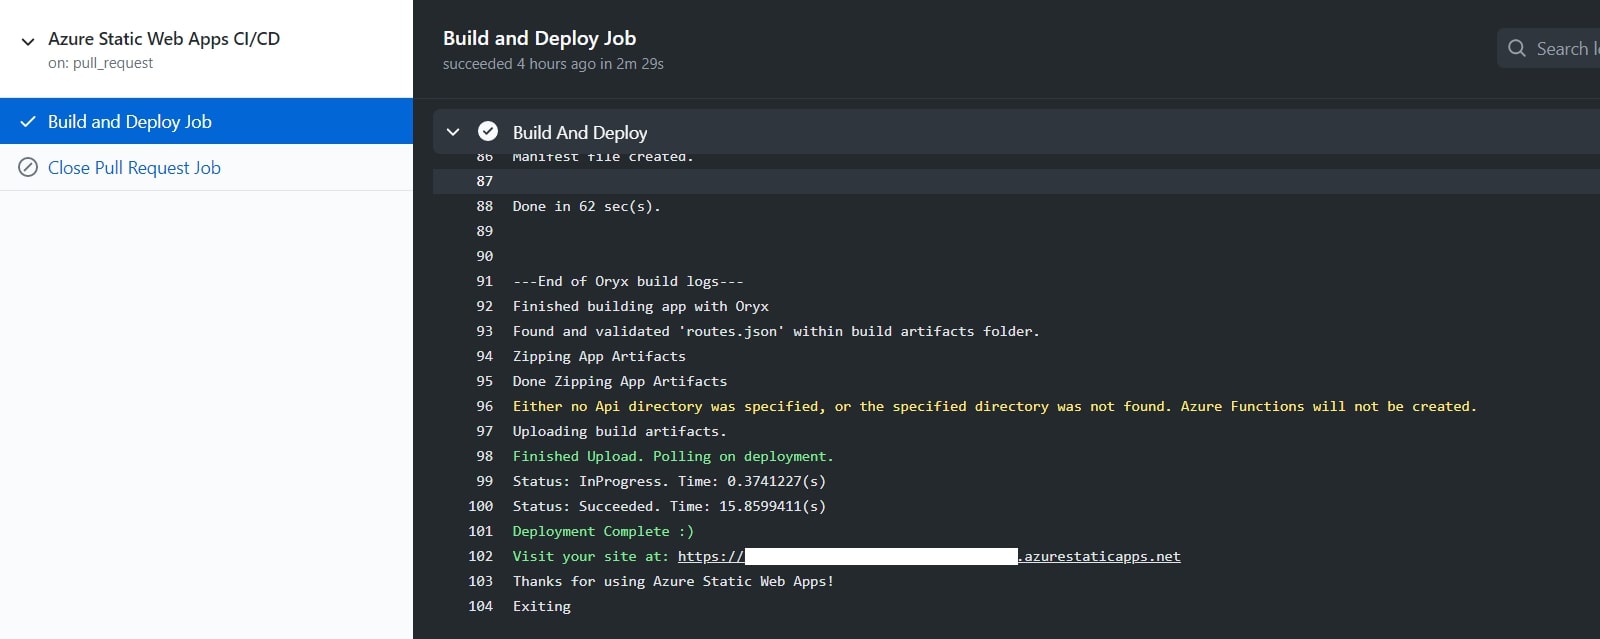The image size is (1600, 639).
Task: Click the checkmark icon beside Build and Deploy Job
Action: [28, 122]
